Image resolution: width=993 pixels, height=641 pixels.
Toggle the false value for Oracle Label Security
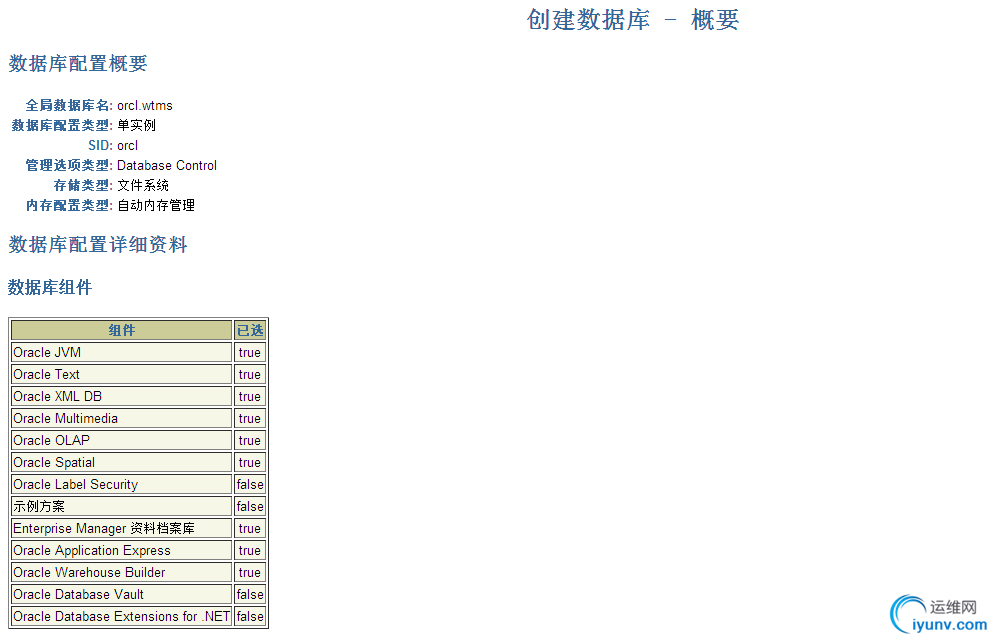point(249,484)
